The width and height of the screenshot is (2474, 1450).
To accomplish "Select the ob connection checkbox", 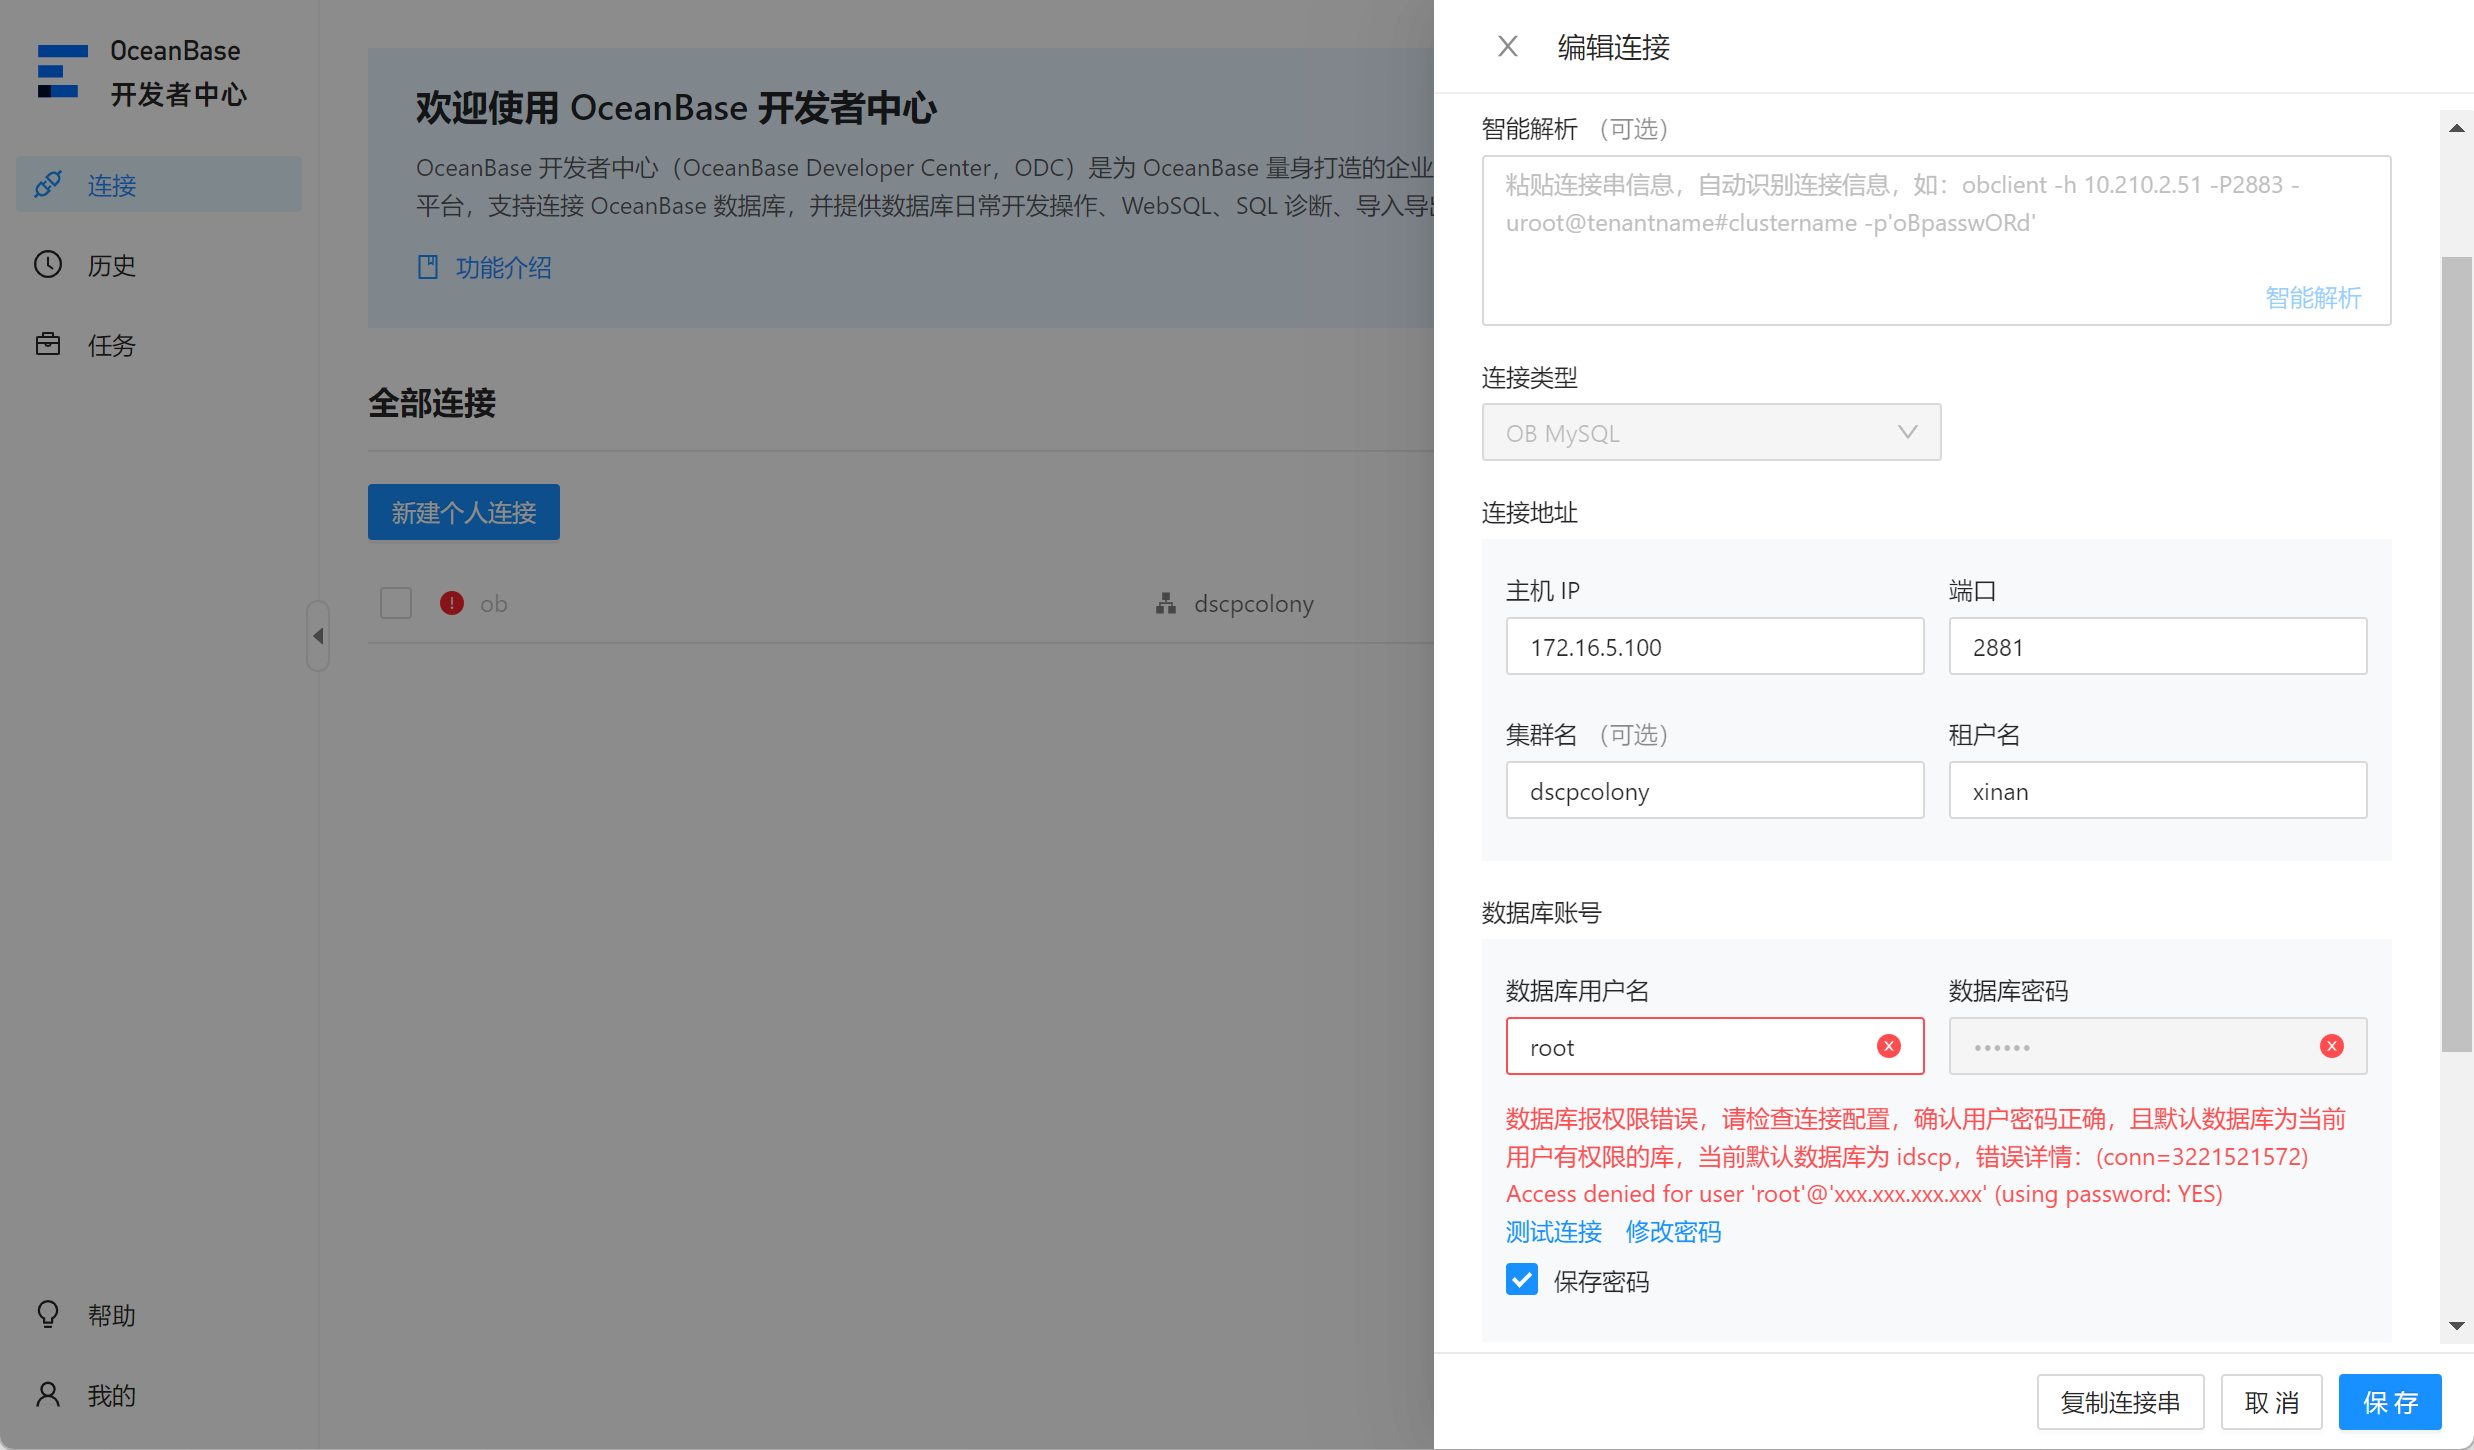I will click(x=396, y=603).
